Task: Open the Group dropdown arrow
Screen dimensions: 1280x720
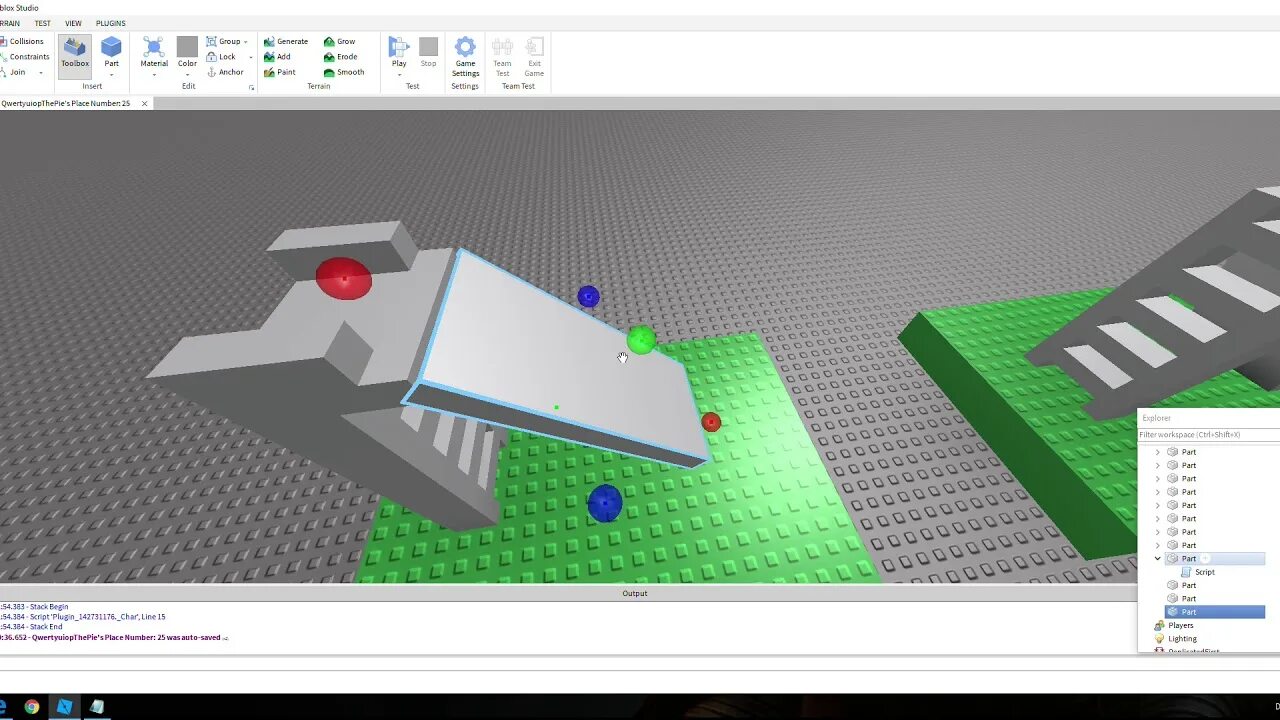Action: [246, 42]
